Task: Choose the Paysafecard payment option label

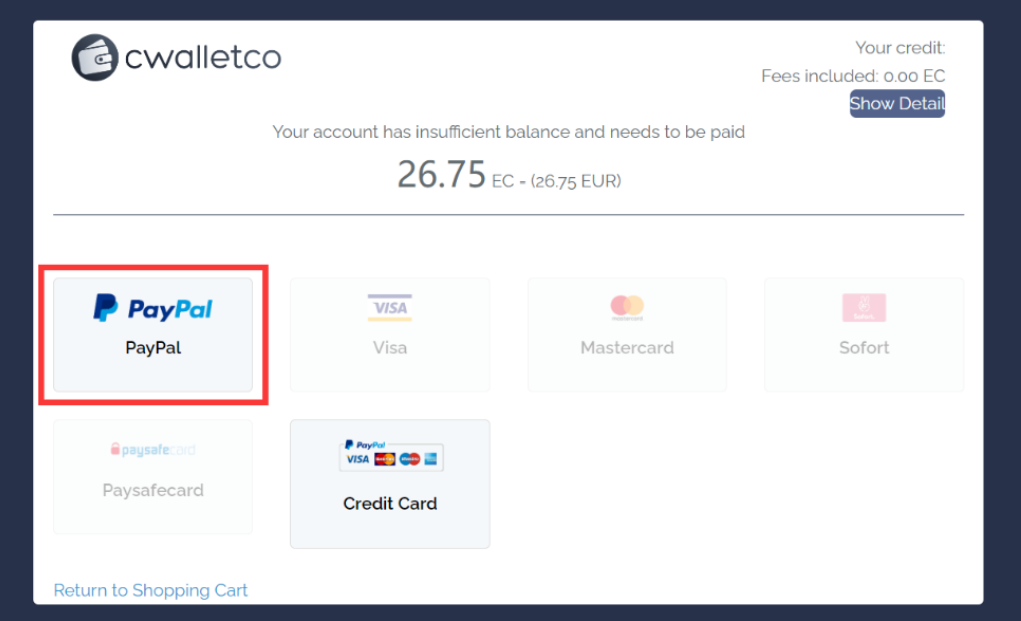Action: [x=153, y=490]
